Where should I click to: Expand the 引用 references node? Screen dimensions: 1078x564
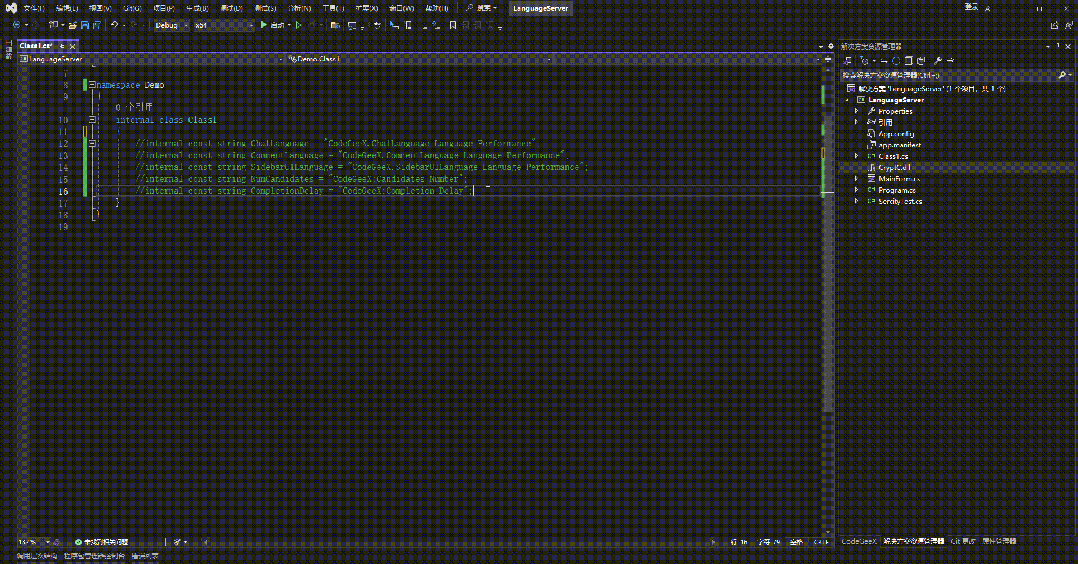point(857,122)
